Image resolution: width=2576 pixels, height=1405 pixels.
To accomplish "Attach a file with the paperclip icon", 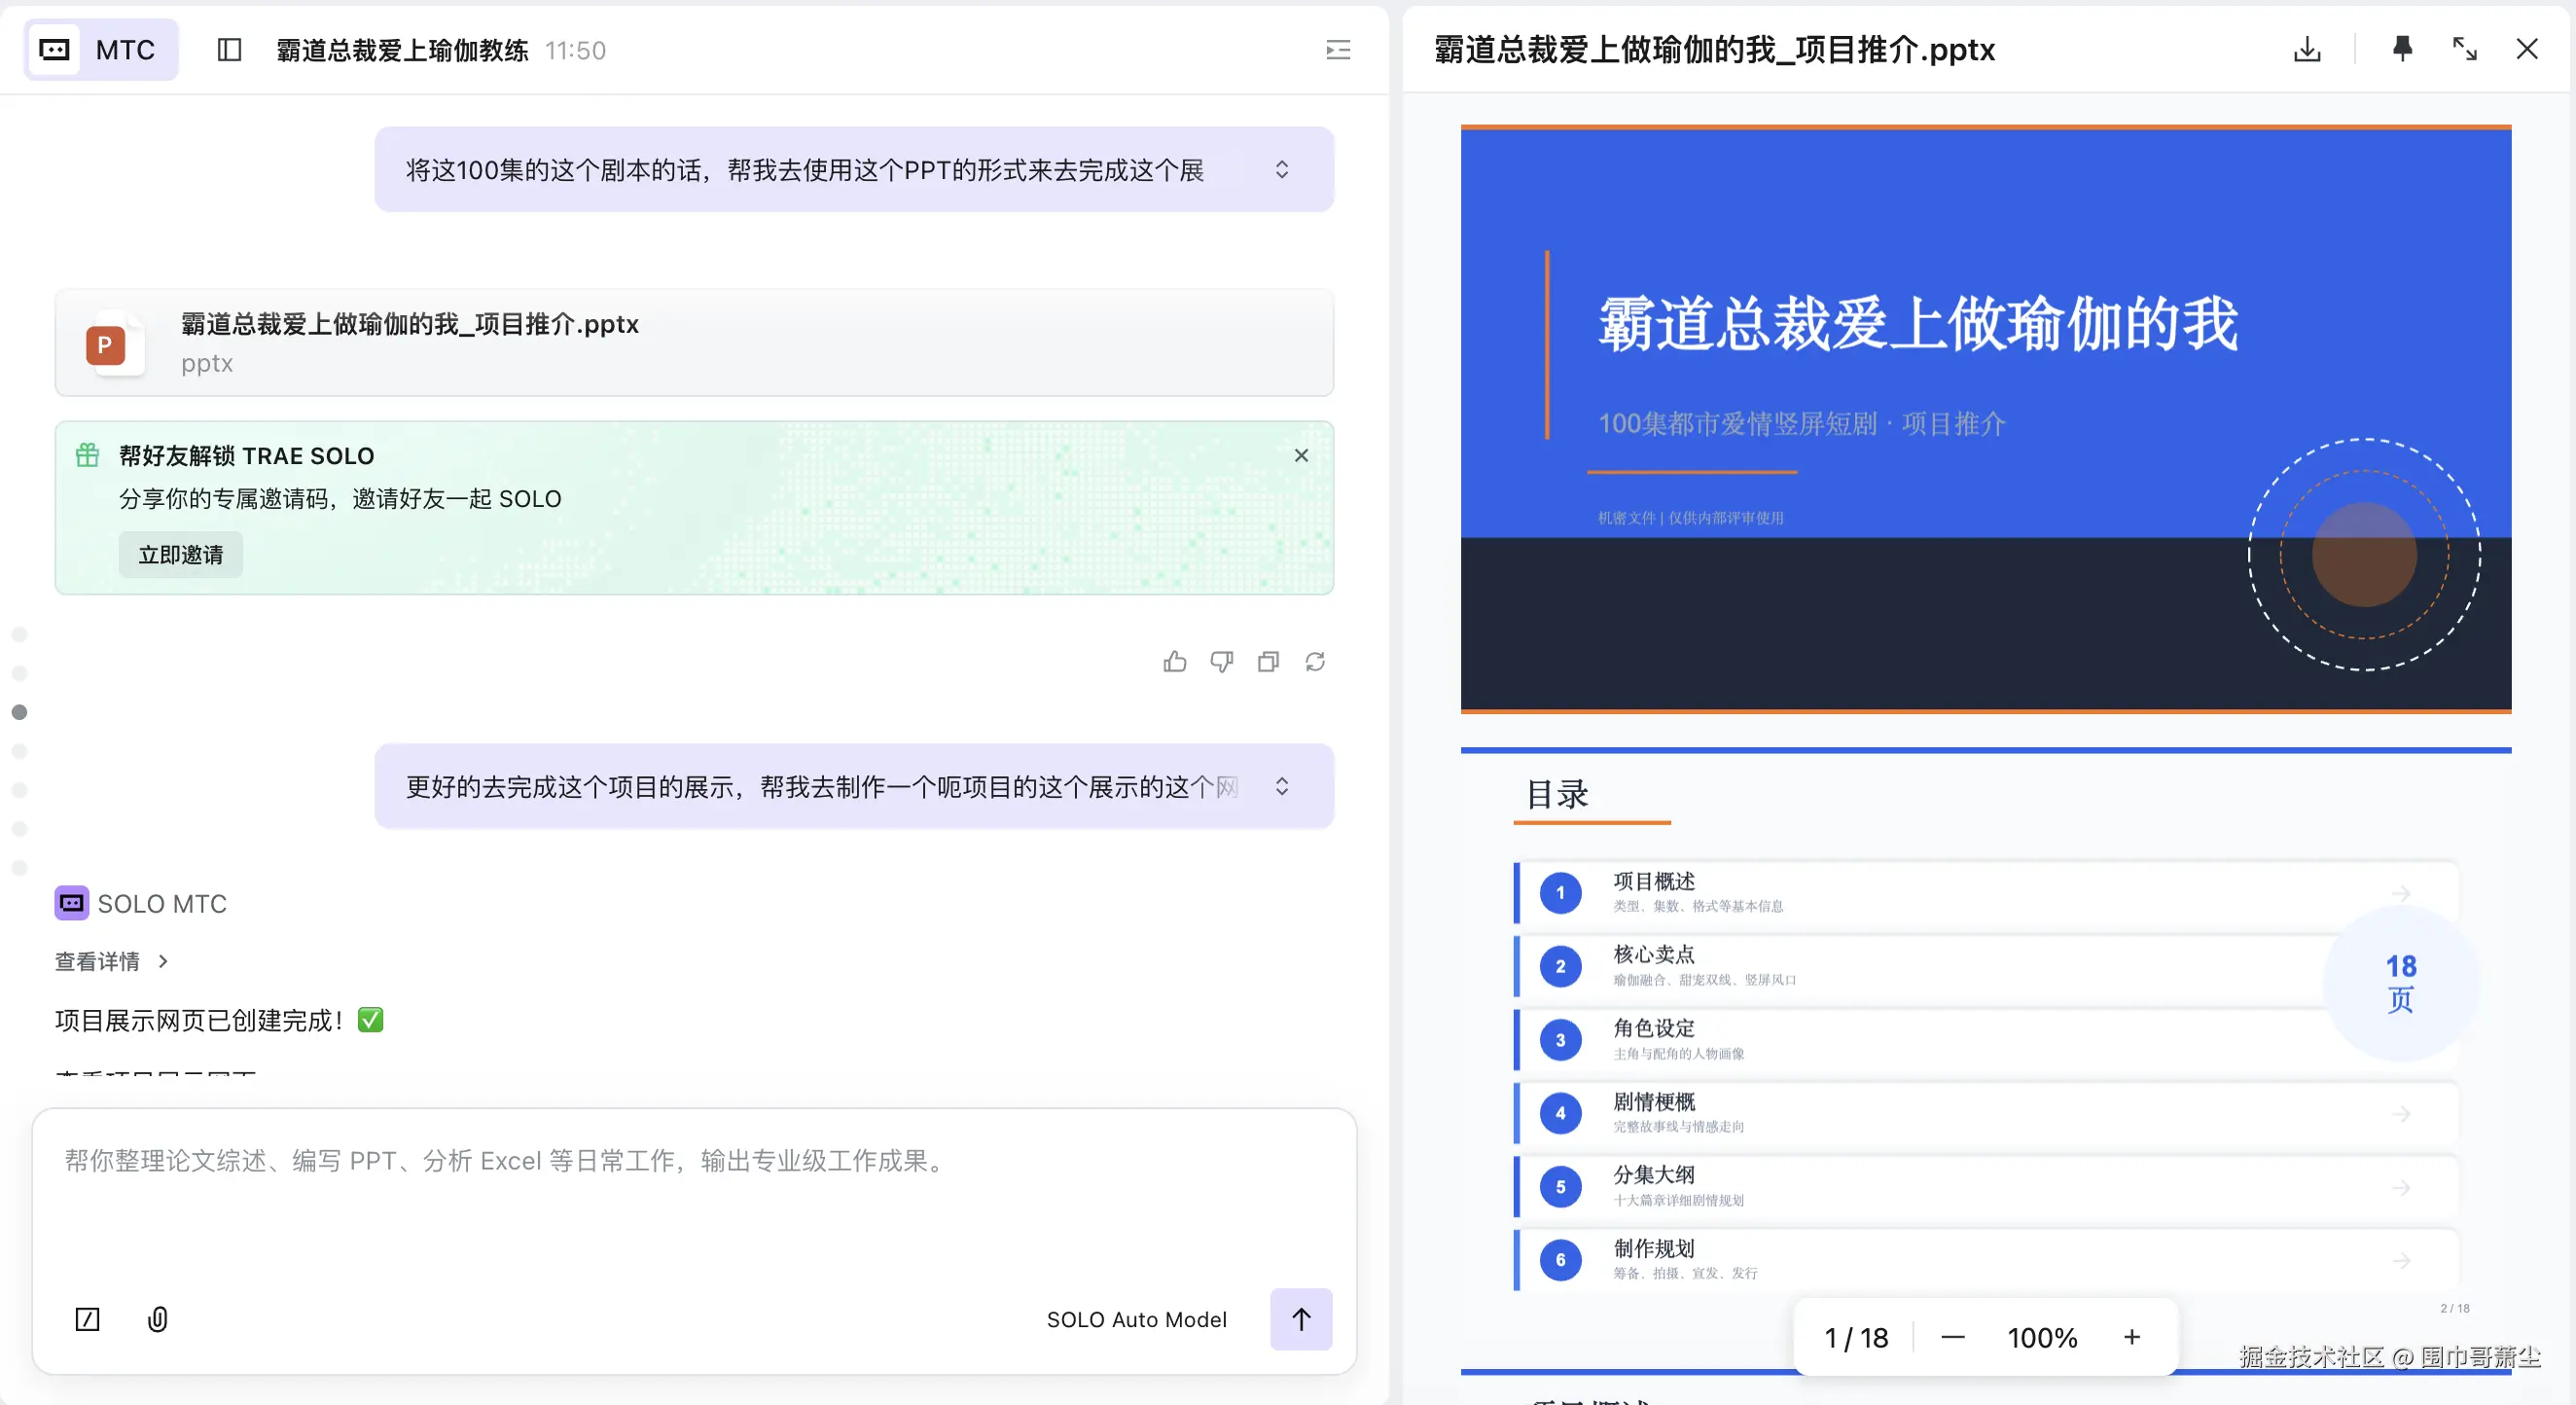I will [157, 1319].
